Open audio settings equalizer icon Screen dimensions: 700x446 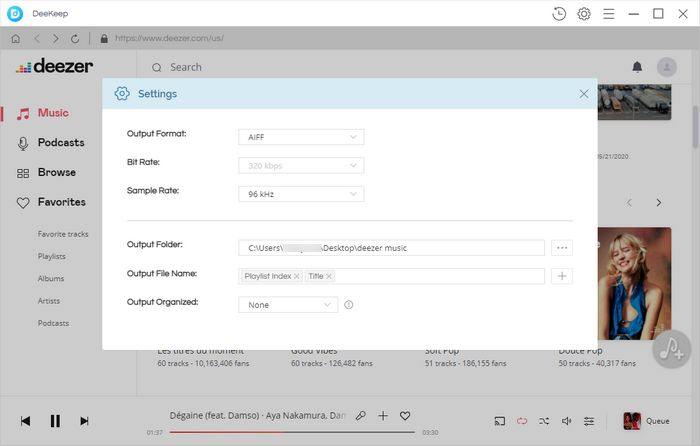pos(589,421)
